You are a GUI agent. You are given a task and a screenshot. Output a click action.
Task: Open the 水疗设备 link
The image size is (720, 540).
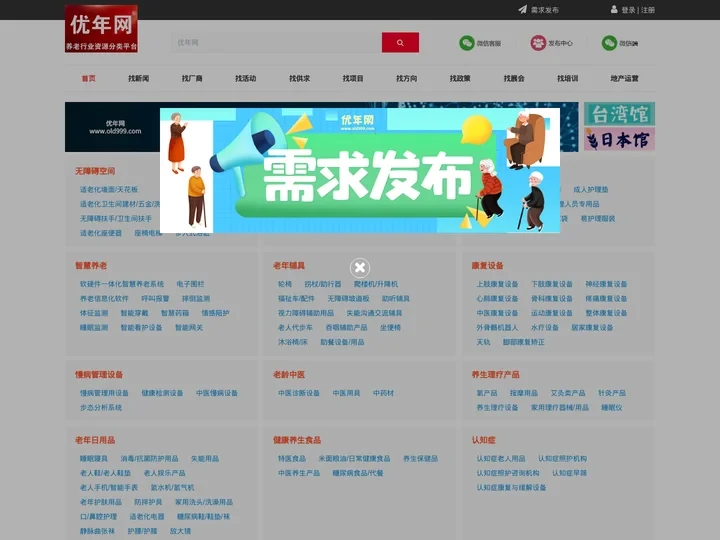pyautogui.click(x=545, y=328)
